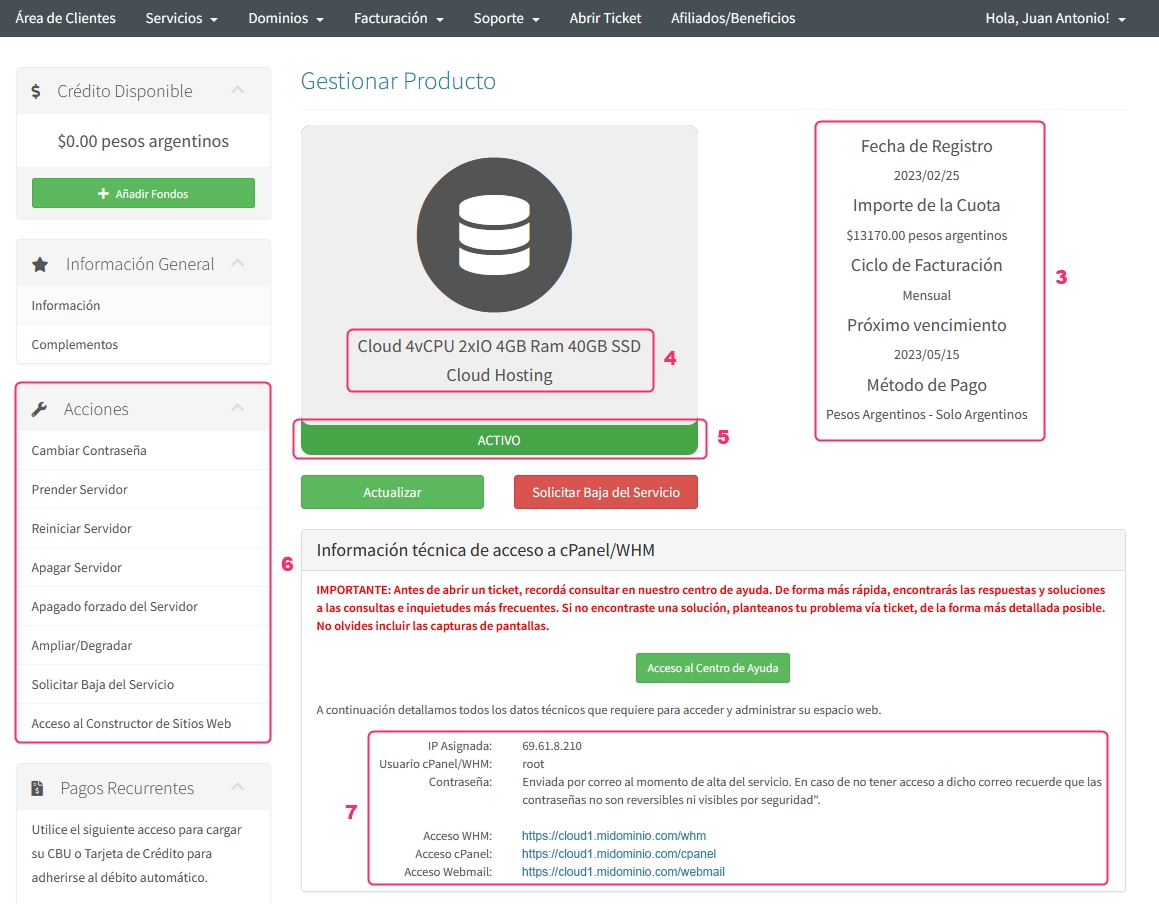Click the dollar icon beside Crédito Disponible
Image resolution: width=1159 pixels, height=904 pixels.
pyautogui.click(x=36, y=91)
